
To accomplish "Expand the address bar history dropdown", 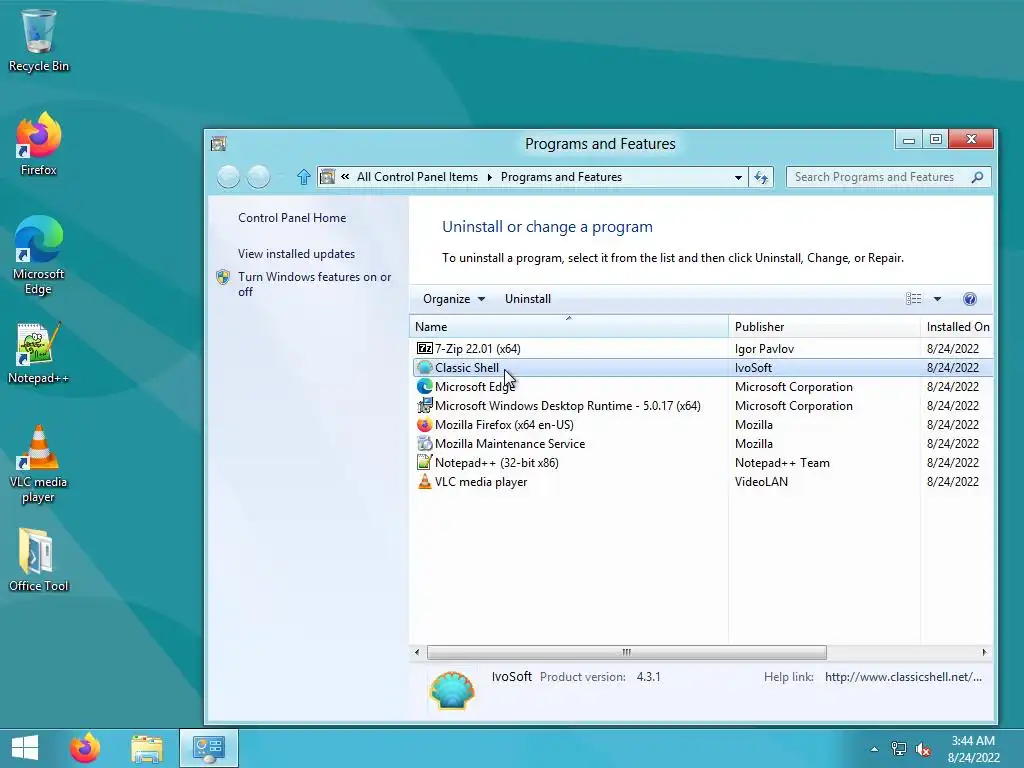I will [738, 177].
